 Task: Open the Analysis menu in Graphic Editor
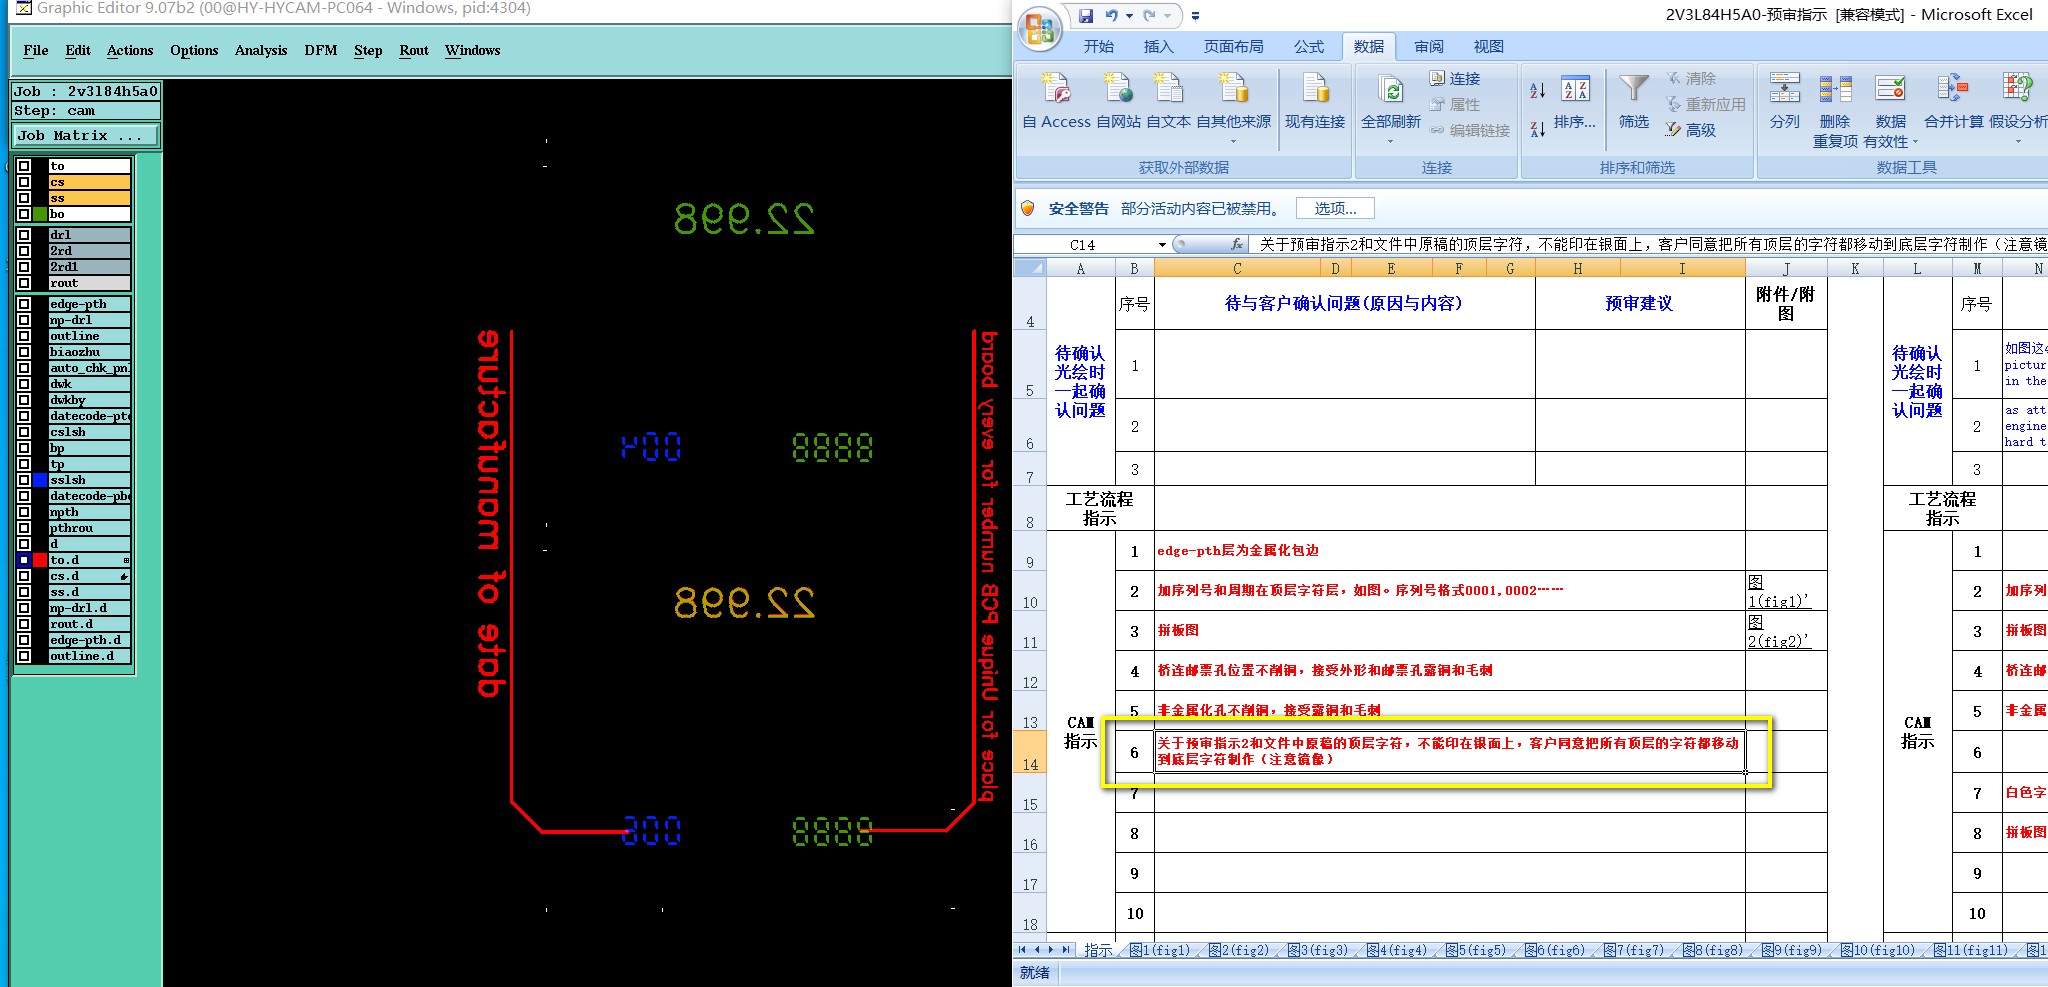[261, 50]
